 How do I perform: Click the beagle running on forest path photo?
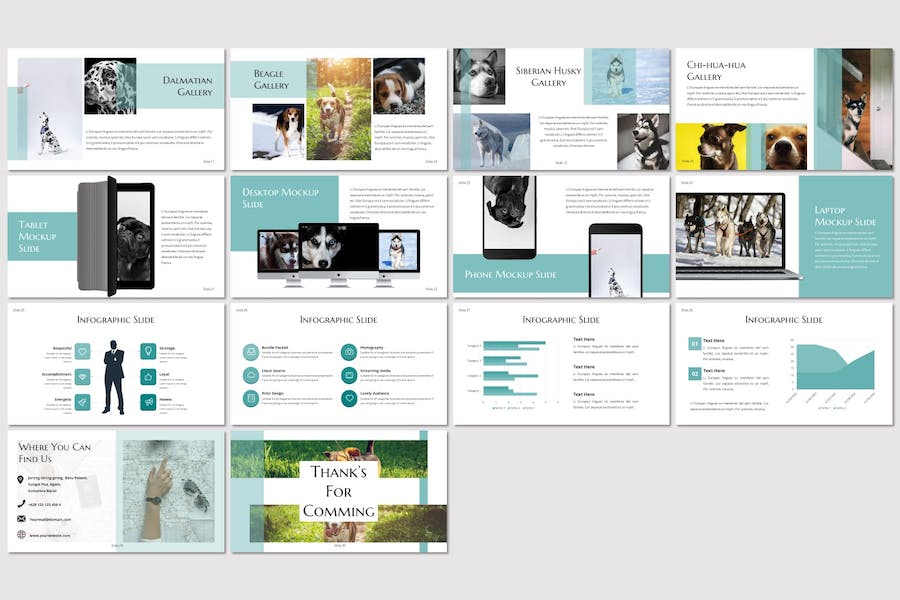coord(339,109)
